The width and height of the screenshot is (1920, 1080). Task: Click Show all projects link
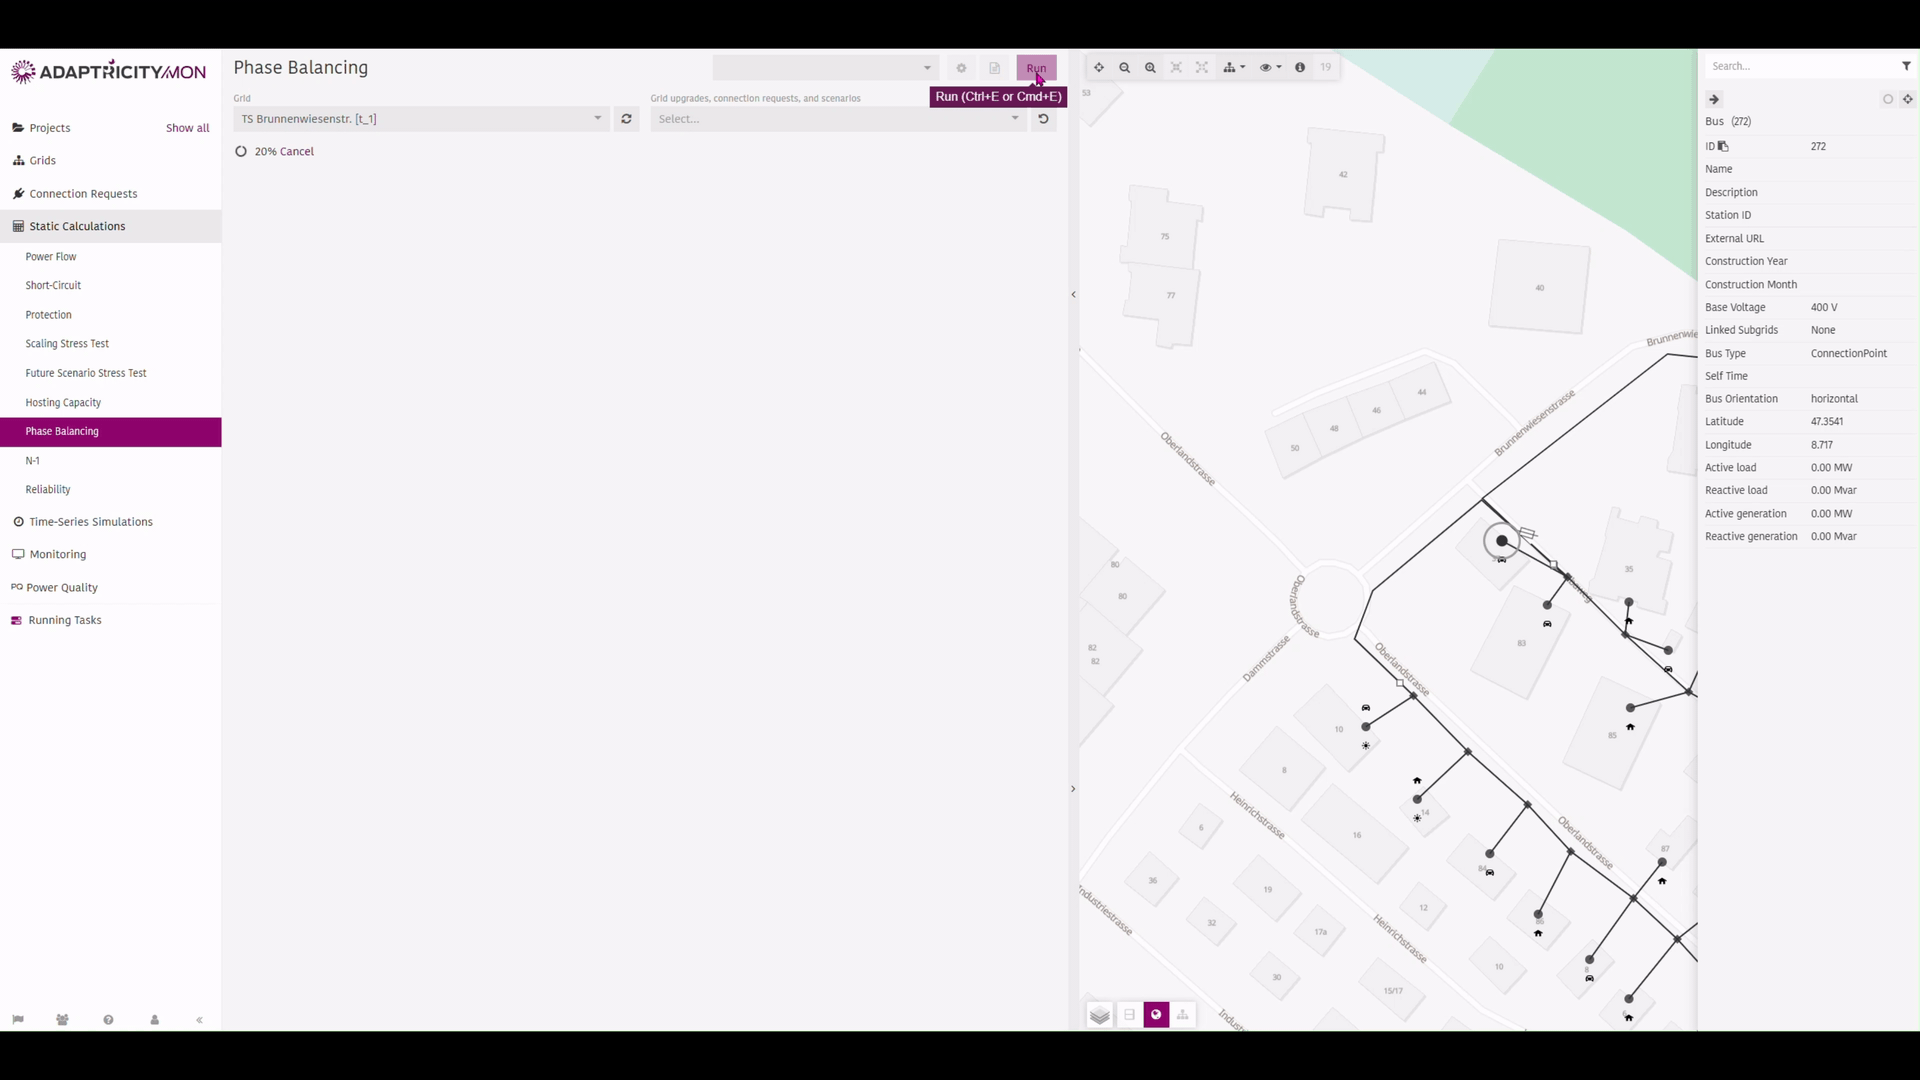(188, 128)
